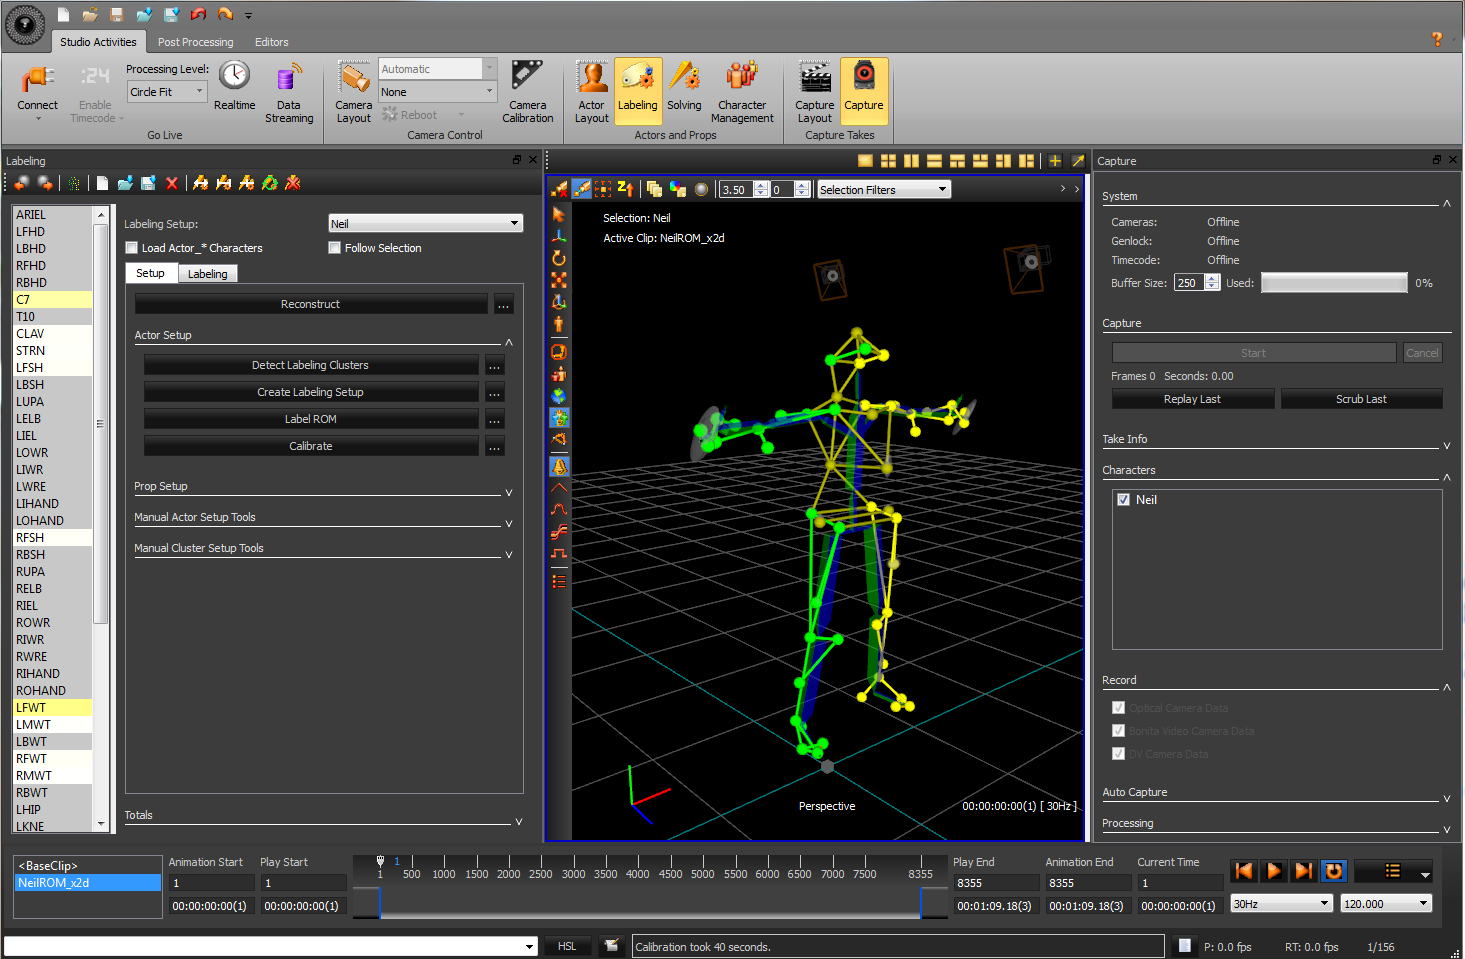
Task: Open the Actor Layout tool
Action: (591, 78)
